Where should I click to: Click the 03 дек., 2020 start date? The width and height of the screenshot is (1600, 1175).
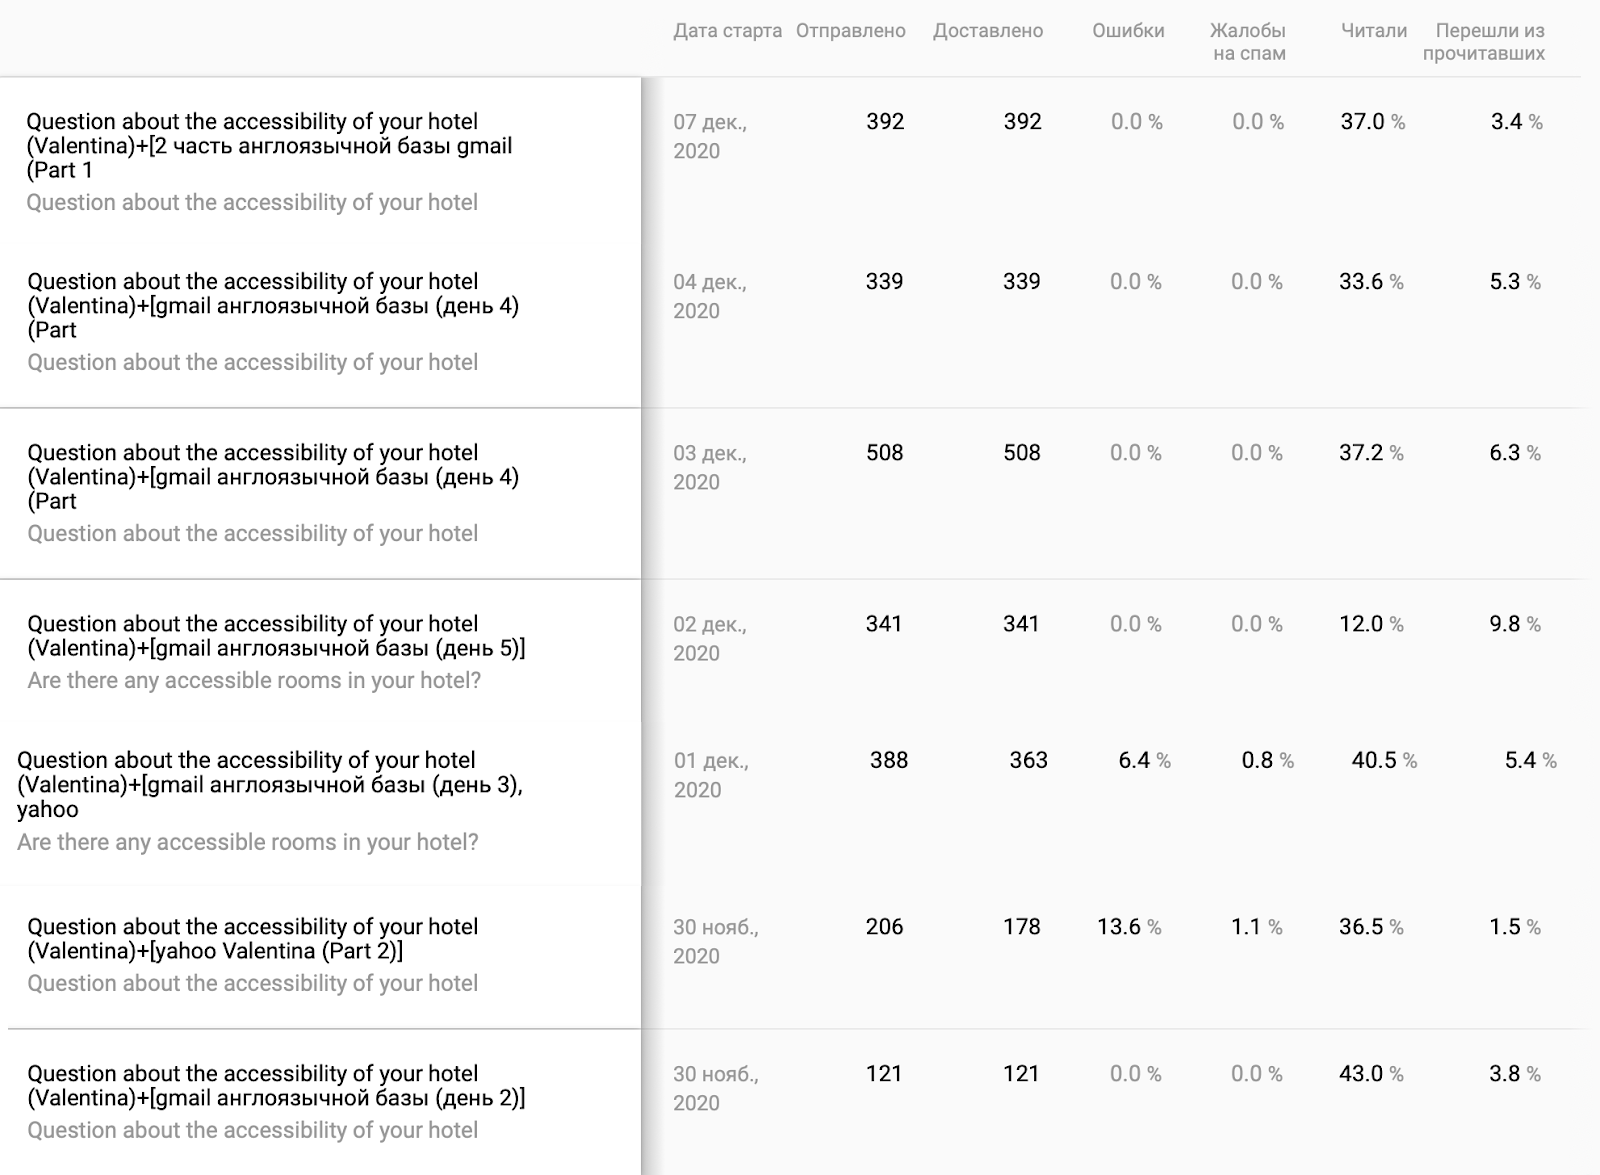[709, 467]
